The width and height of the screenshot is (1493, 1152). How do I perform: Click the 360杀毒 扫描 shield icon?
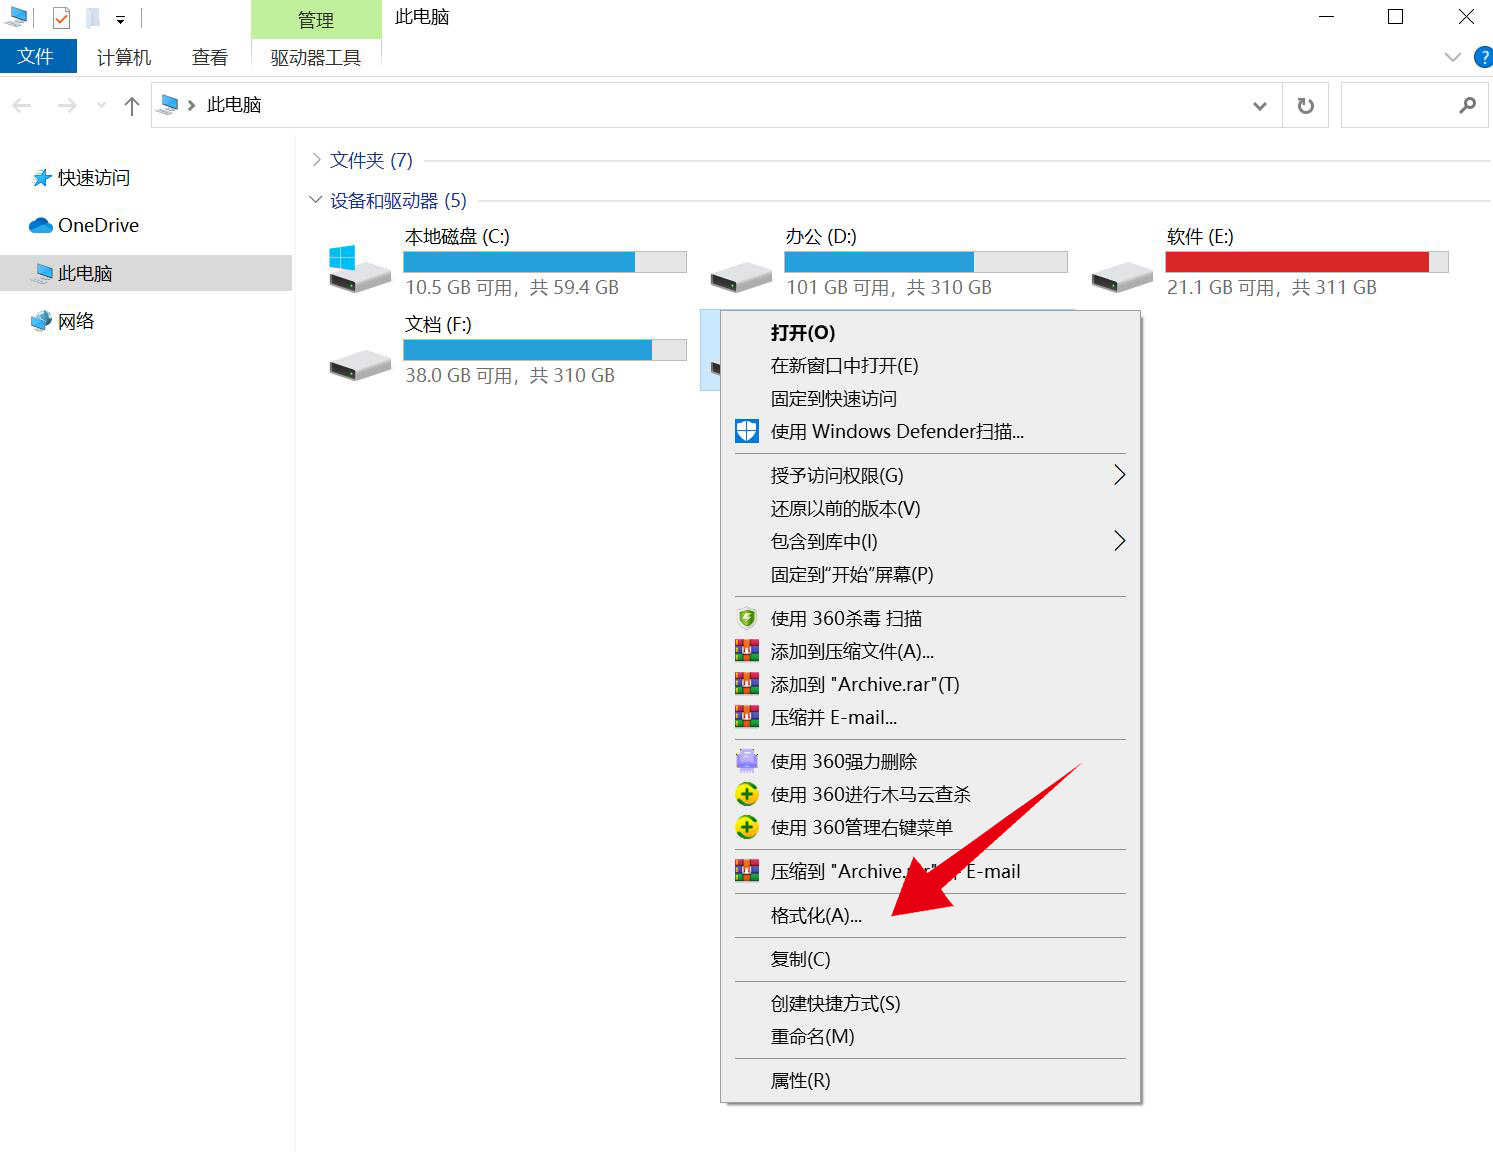point(747,618)
